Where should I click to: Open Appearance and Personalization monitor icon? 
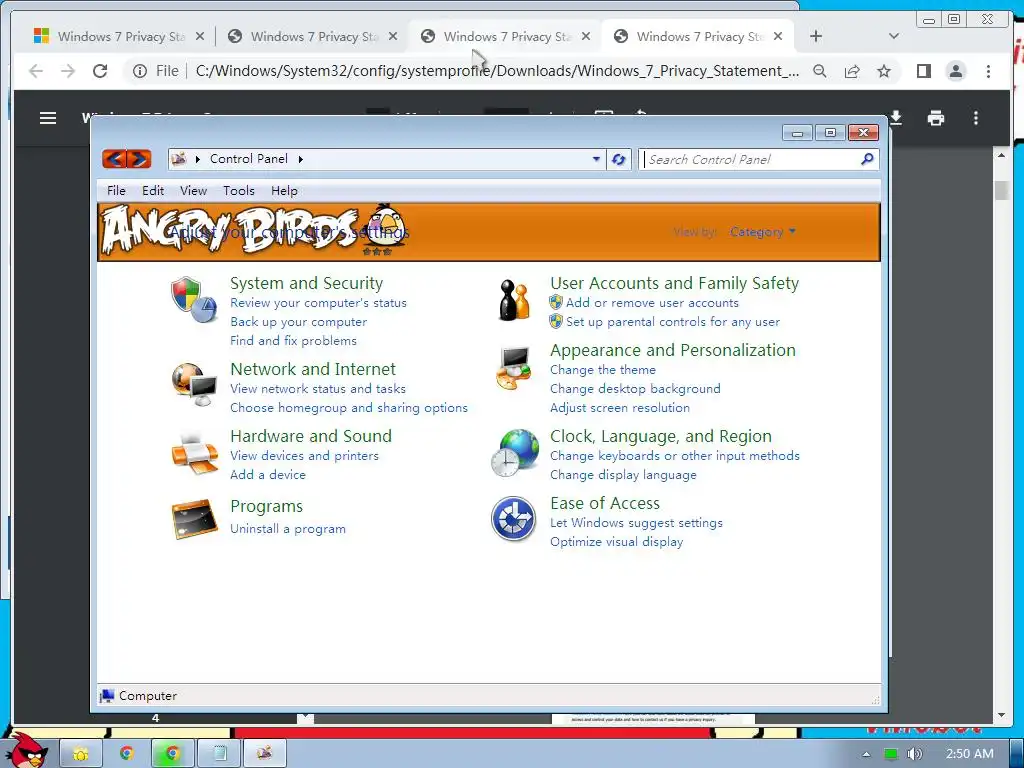[x=514, y=368]
